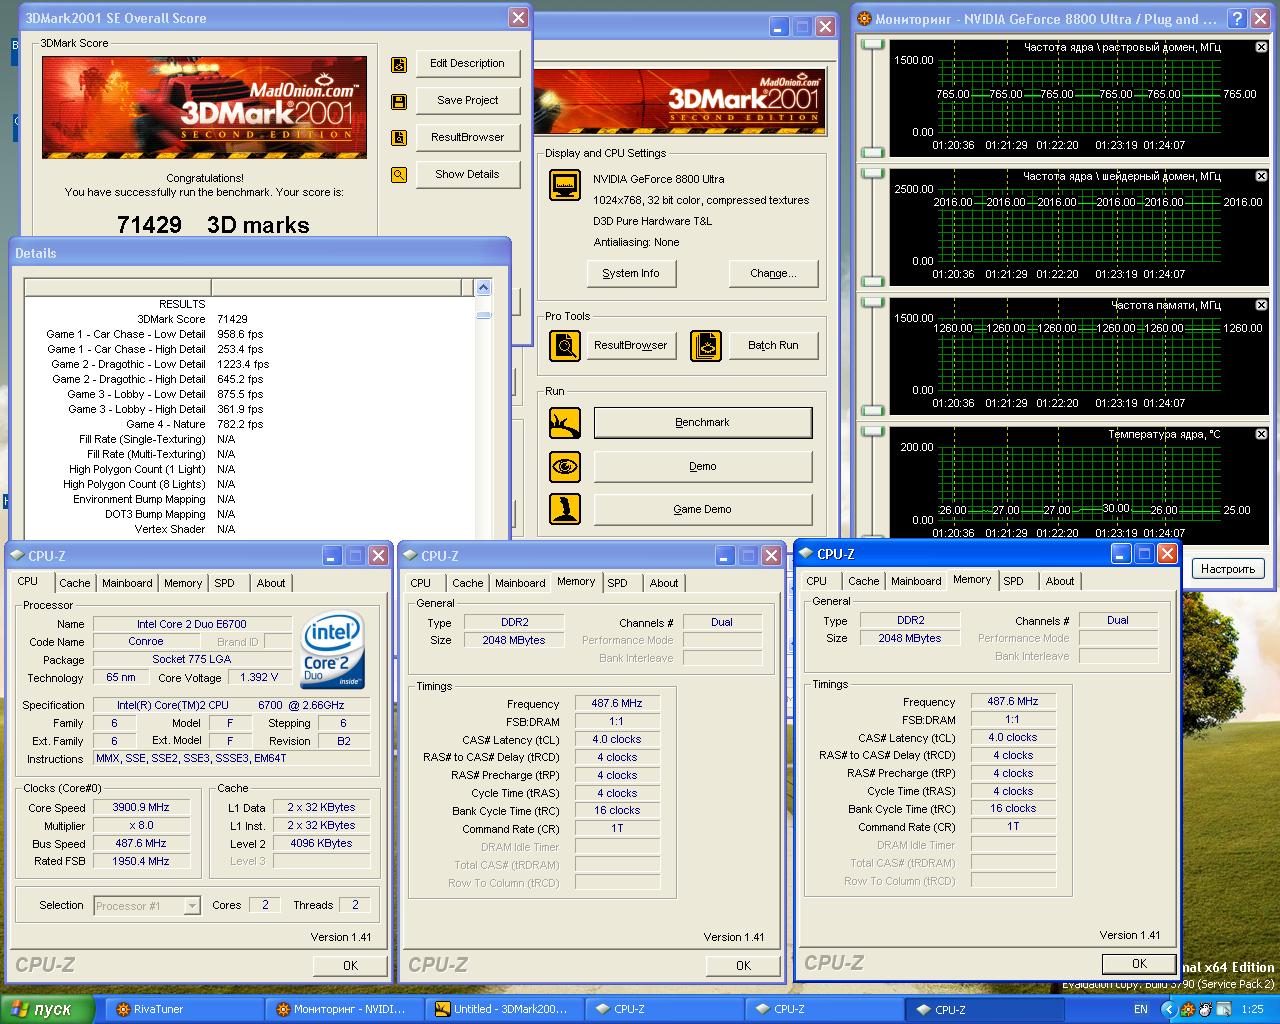The width and height of the screenshot is (1280, 1024).
Task: Start the Benchmark run
Action: 703,422
